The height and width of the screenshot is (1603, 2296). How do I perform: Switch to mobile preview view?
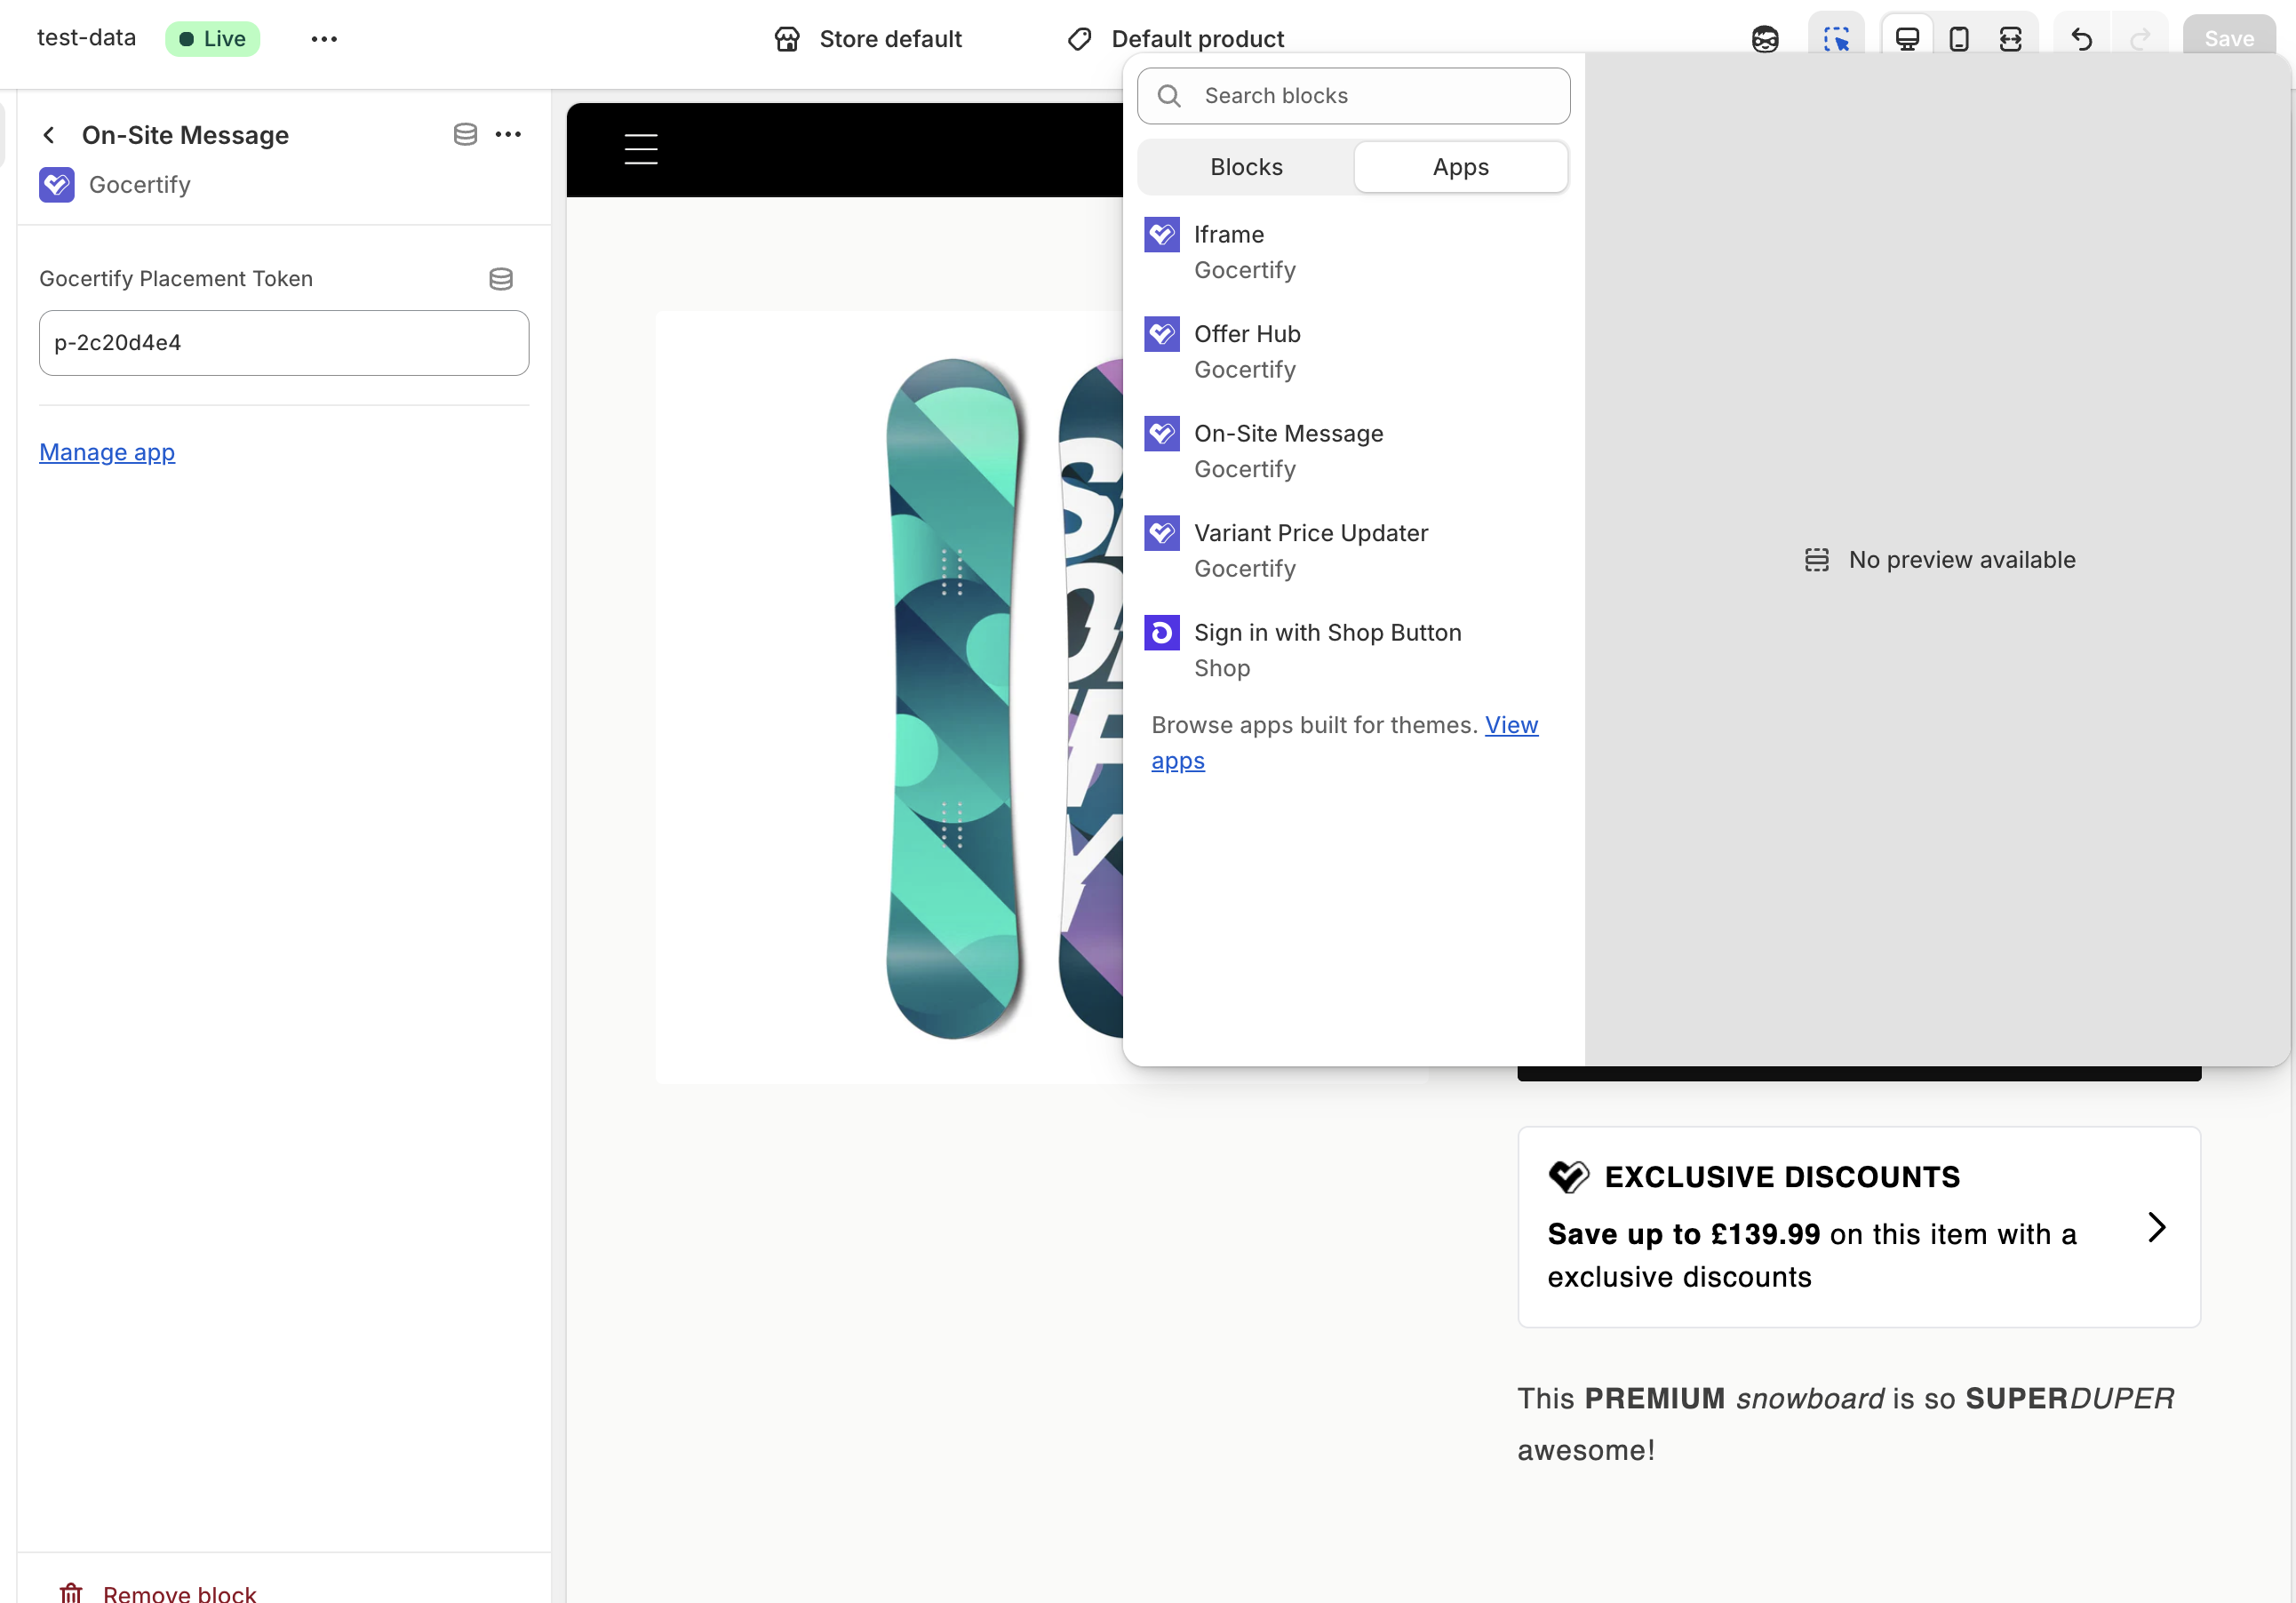click(1958, 38)
